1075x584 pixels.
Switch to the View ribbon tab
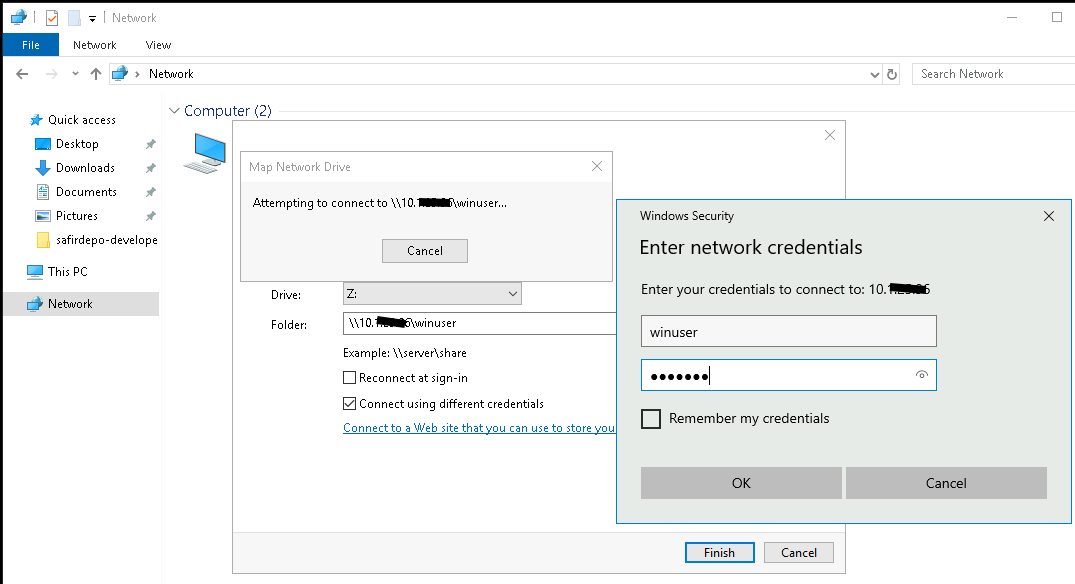(x=158, y=45)
